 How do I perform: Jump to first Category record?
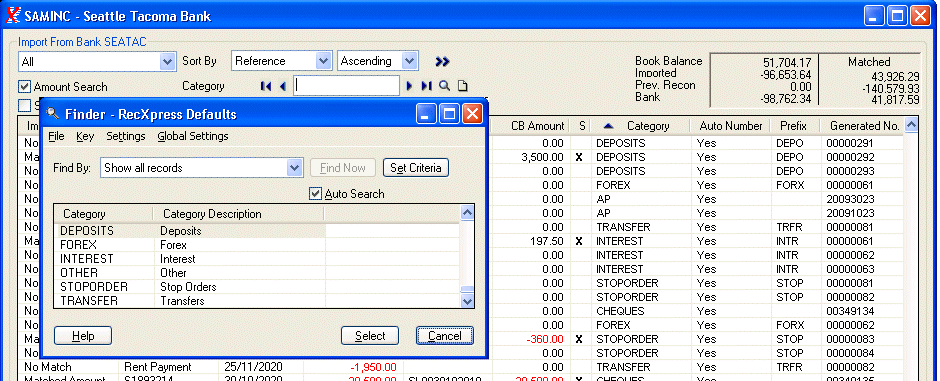click(266, 86)
